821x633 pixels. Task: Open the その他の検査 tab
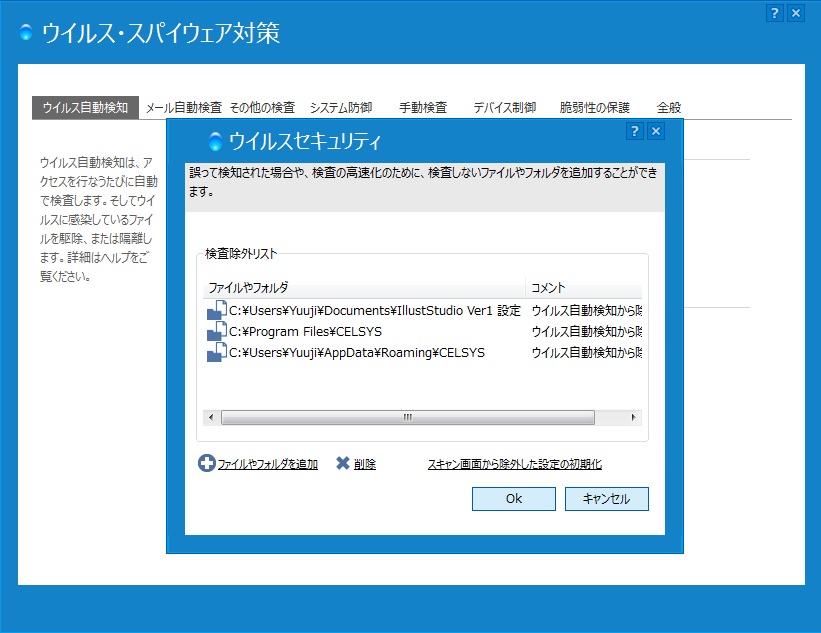coord(262,108)
